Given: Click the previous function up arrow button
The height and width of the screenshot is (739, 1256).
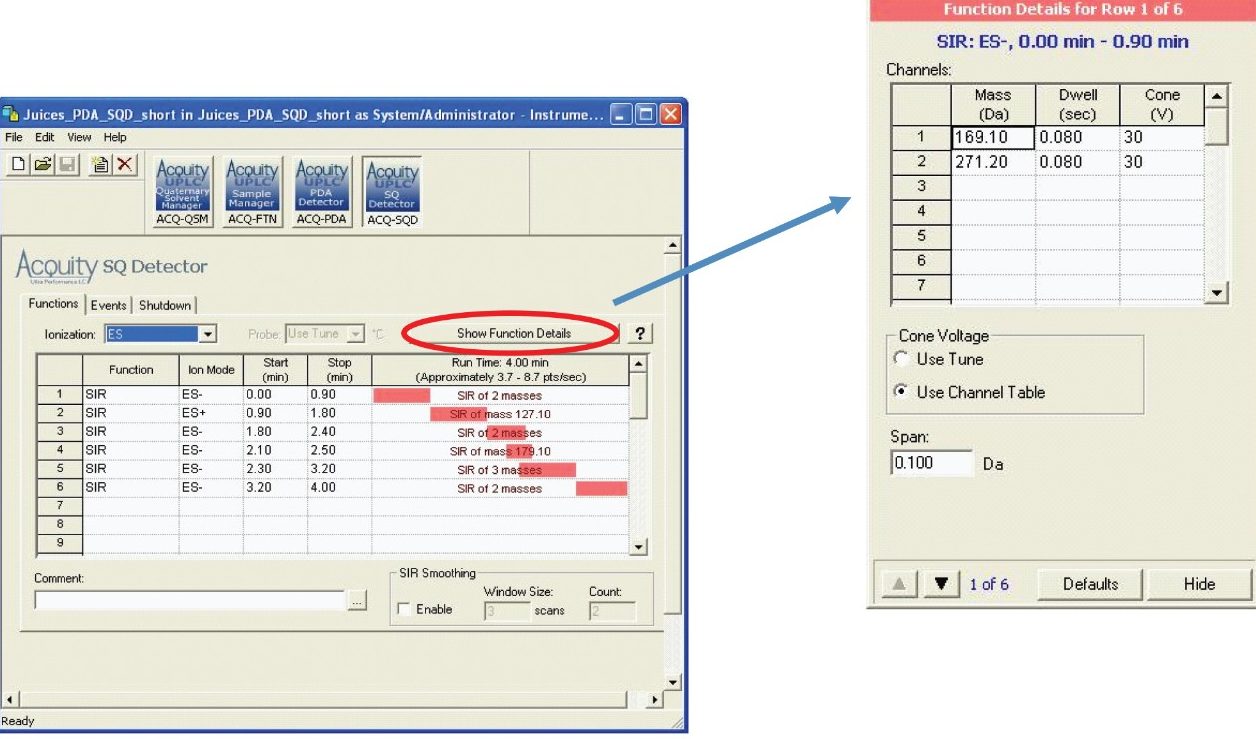Looking at the screenshot, I should pos(897,585).
